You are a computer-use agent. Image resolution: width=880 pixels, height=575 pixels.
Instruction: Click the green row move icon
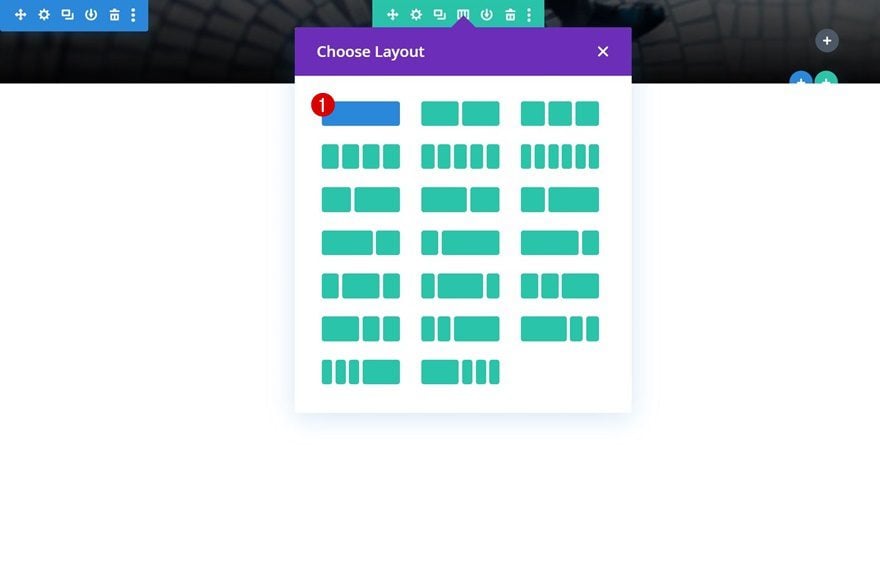point(392,15)
